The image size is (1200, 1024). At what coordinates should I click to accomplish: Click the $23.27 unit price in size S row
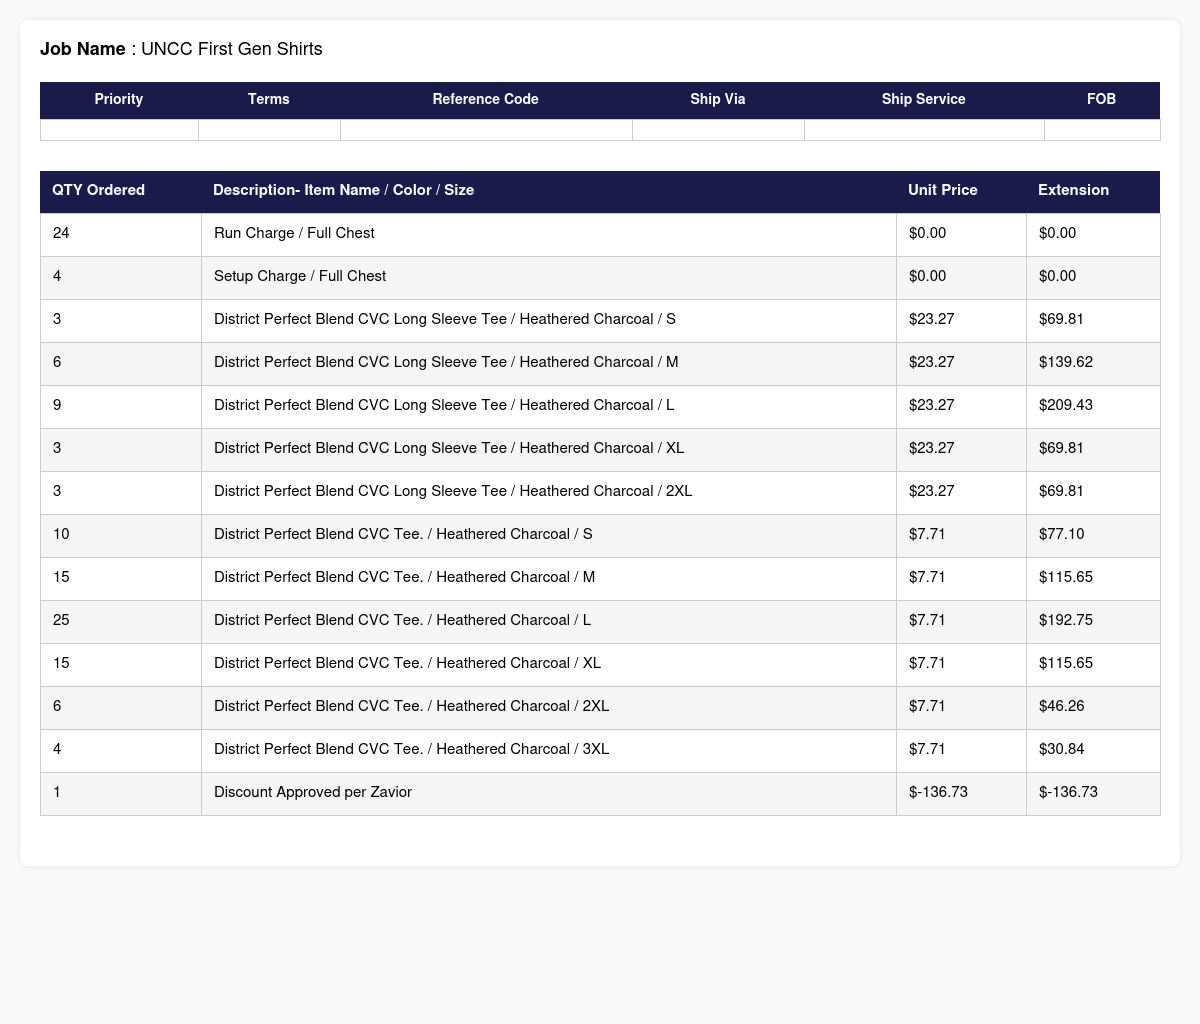coord(932,319)
